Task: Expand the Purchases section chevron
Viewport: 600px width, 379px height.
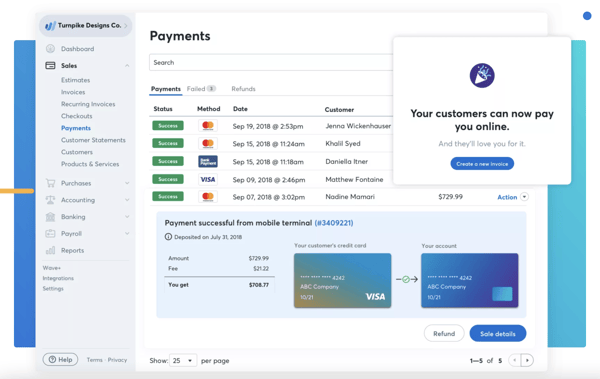Action: point(127,183)
